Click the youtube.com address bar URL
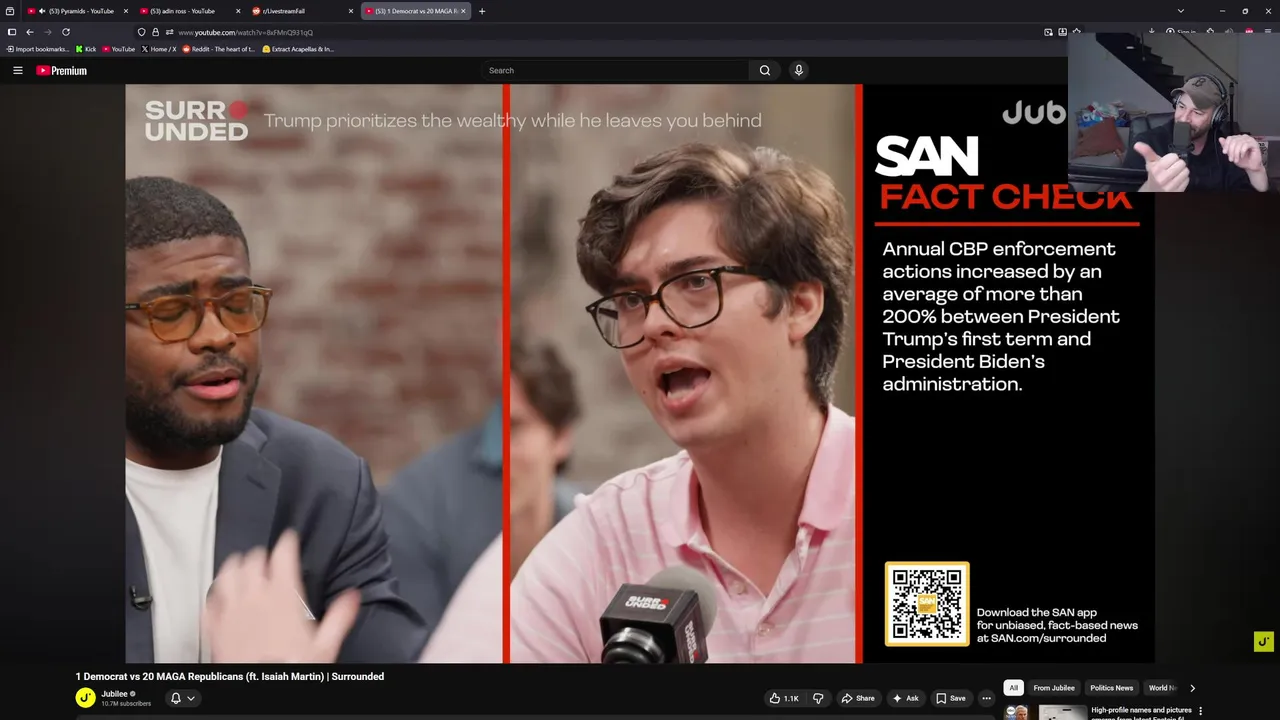The width and height of the screenshot is (1280, 720). coord(245,32)
